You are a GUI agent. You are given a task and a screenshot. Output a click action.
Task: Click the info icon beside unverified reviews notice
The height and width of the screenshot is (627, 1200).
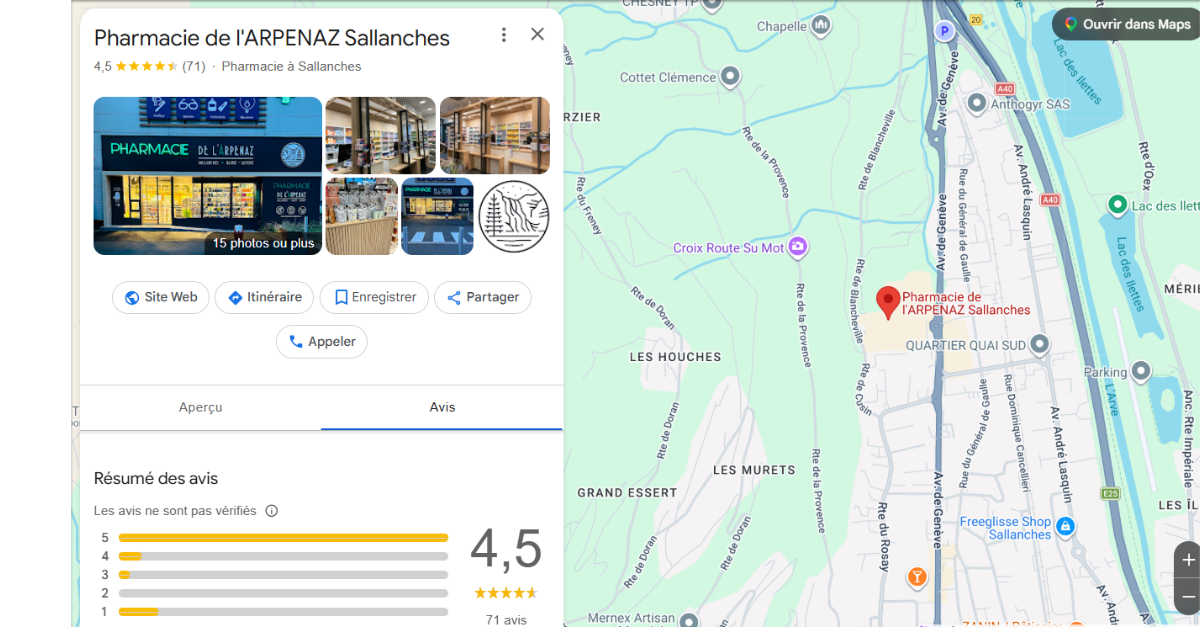(271, 511)
